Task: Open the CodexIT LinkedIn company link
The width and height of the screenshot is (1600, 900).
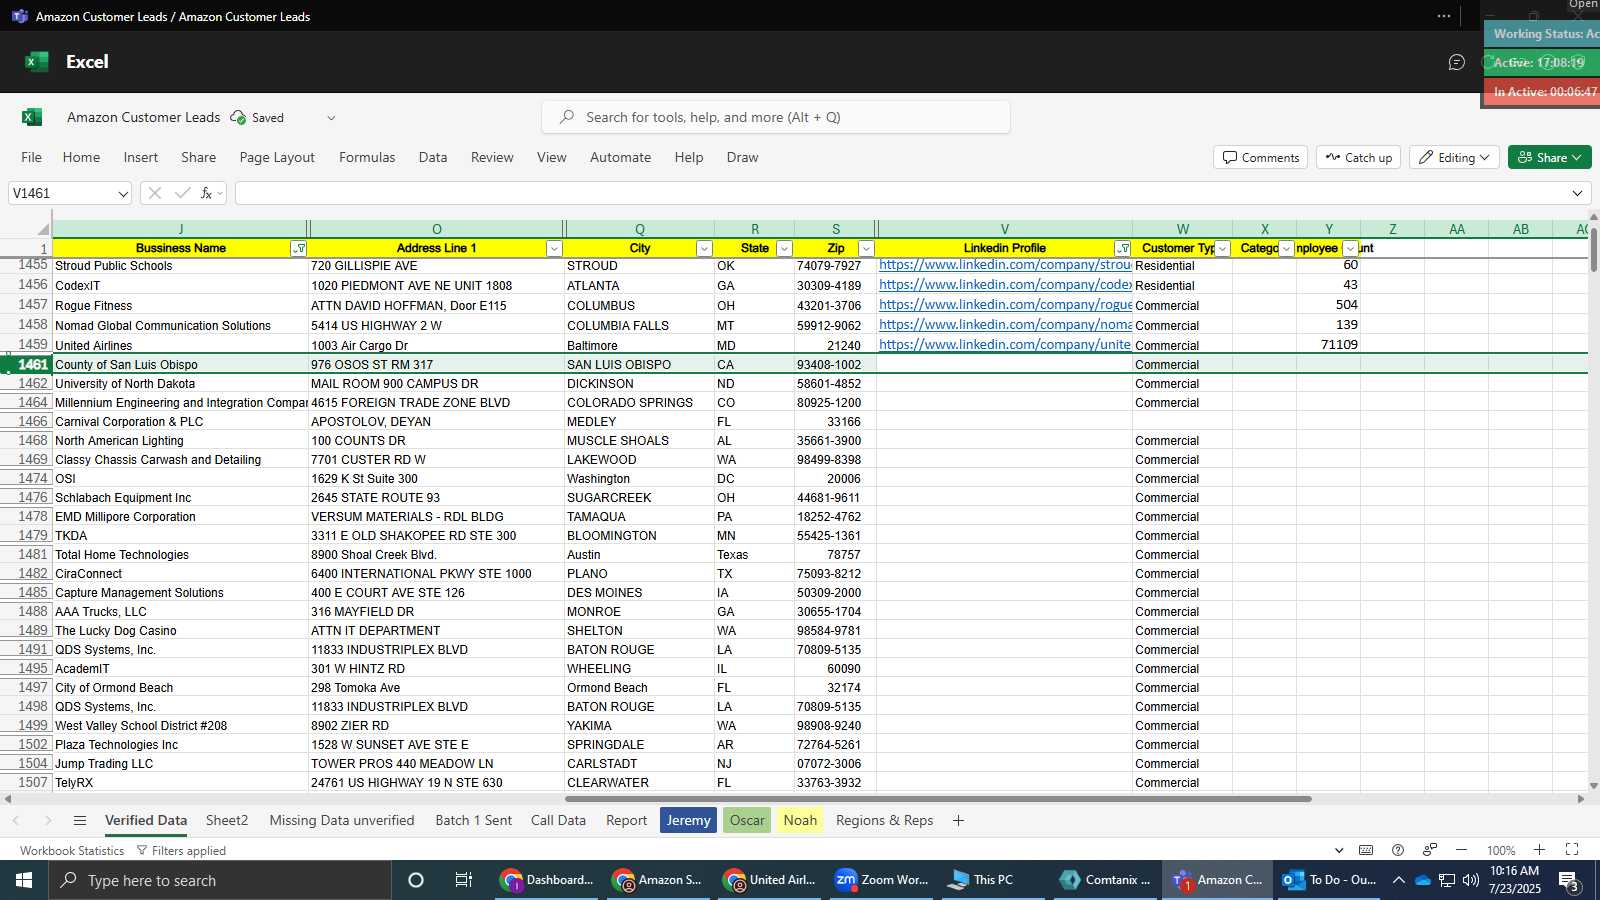Action: [1005, 285]
